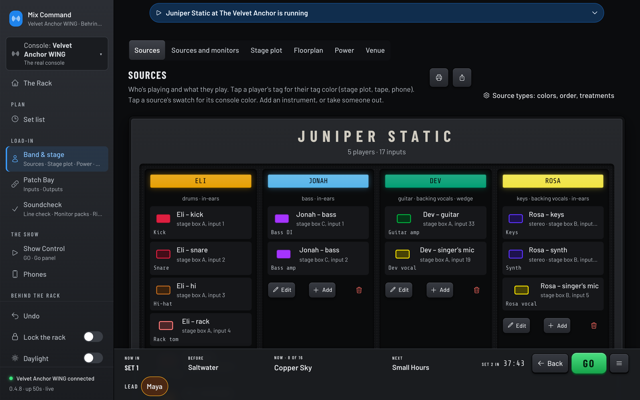This screenshot has width=640, height=400.
Task: Toggle the Daylight mode switch
Action: 93,358
